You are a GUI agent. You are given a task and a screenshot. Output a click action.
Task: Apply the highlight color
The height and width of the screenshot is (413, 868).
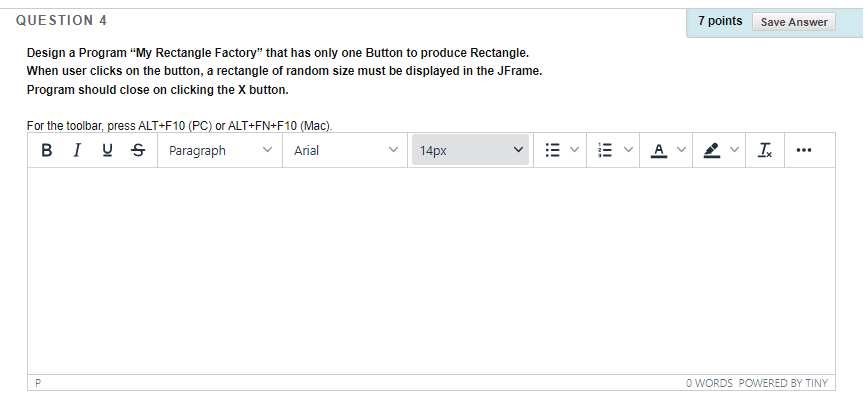[x=712, y=150]
